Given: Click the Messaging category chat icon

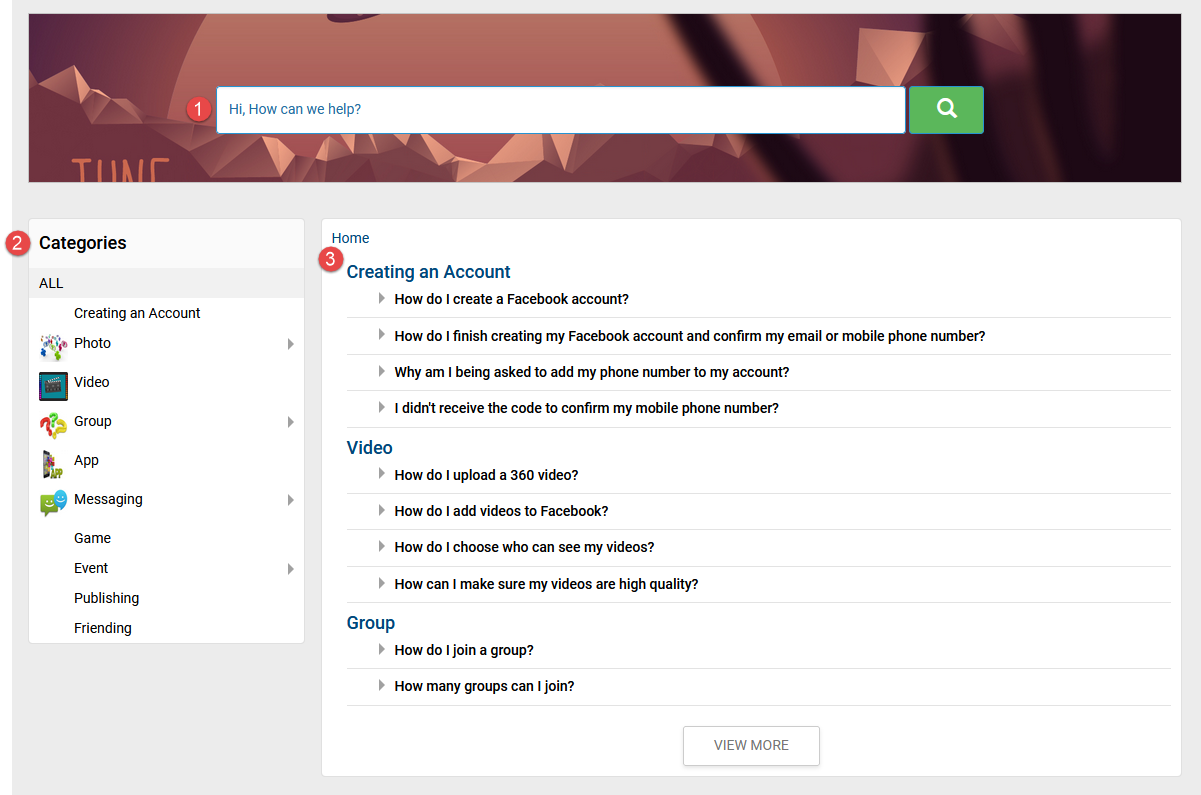Looking at the screenshot, I should pyautogui.click(x=54, y=503).
